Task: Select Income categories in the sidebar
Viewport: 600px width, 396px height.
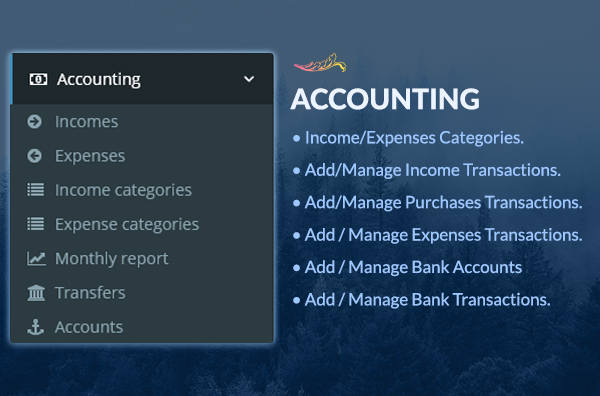Action: [x=142, y=190]
